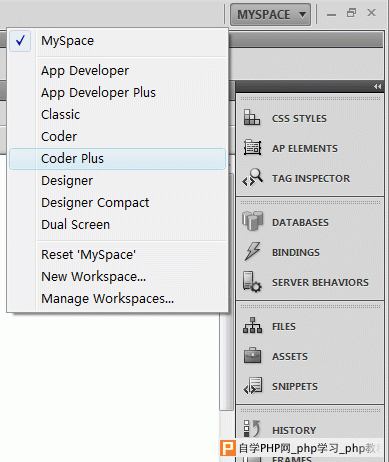Click the FILES label
This screenshot has width=389, height=462.
click(x=284, y=327)
